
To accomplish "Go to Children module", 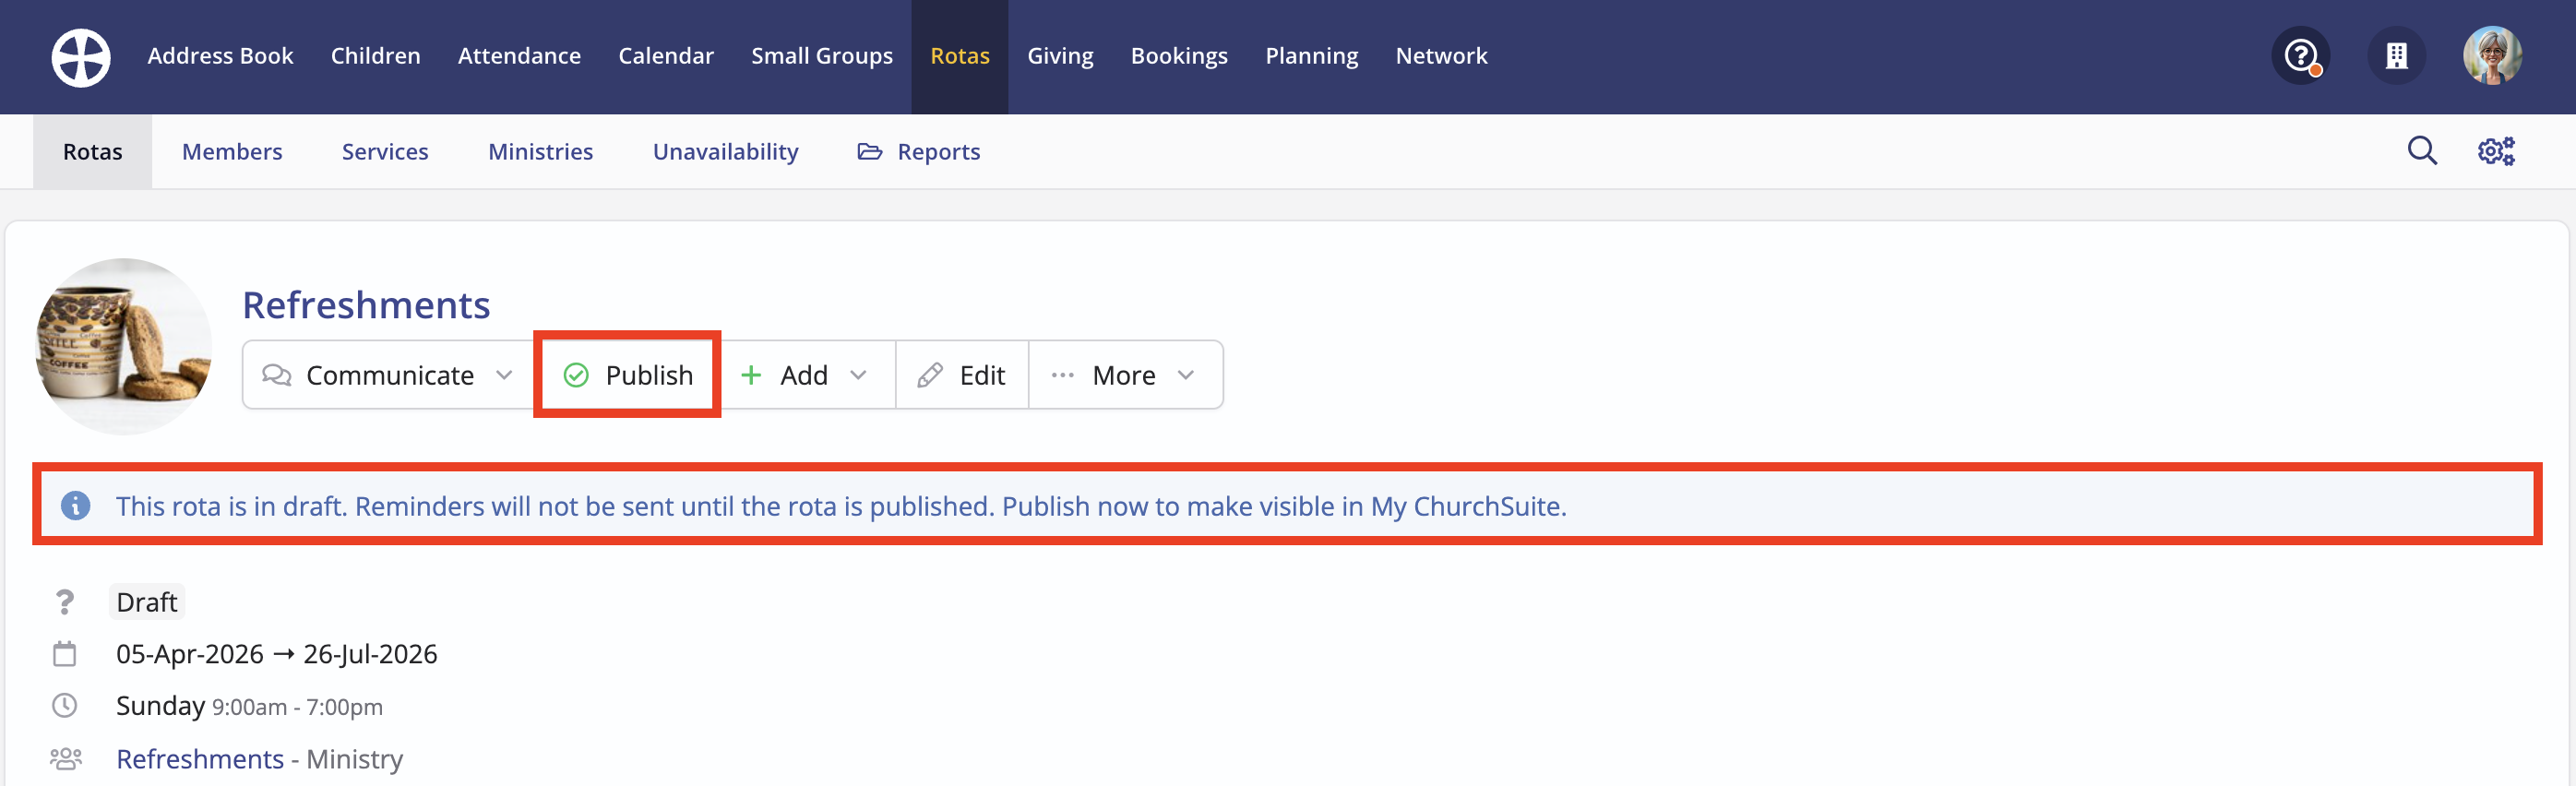I will tap(376, 56).
